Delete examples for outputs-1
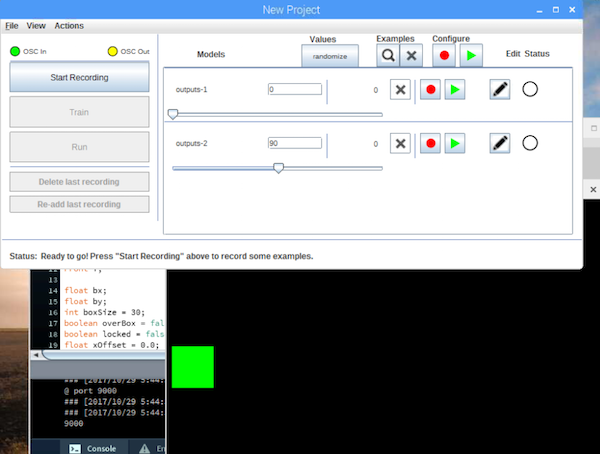600x454 pixels. [x=400, y=90]
